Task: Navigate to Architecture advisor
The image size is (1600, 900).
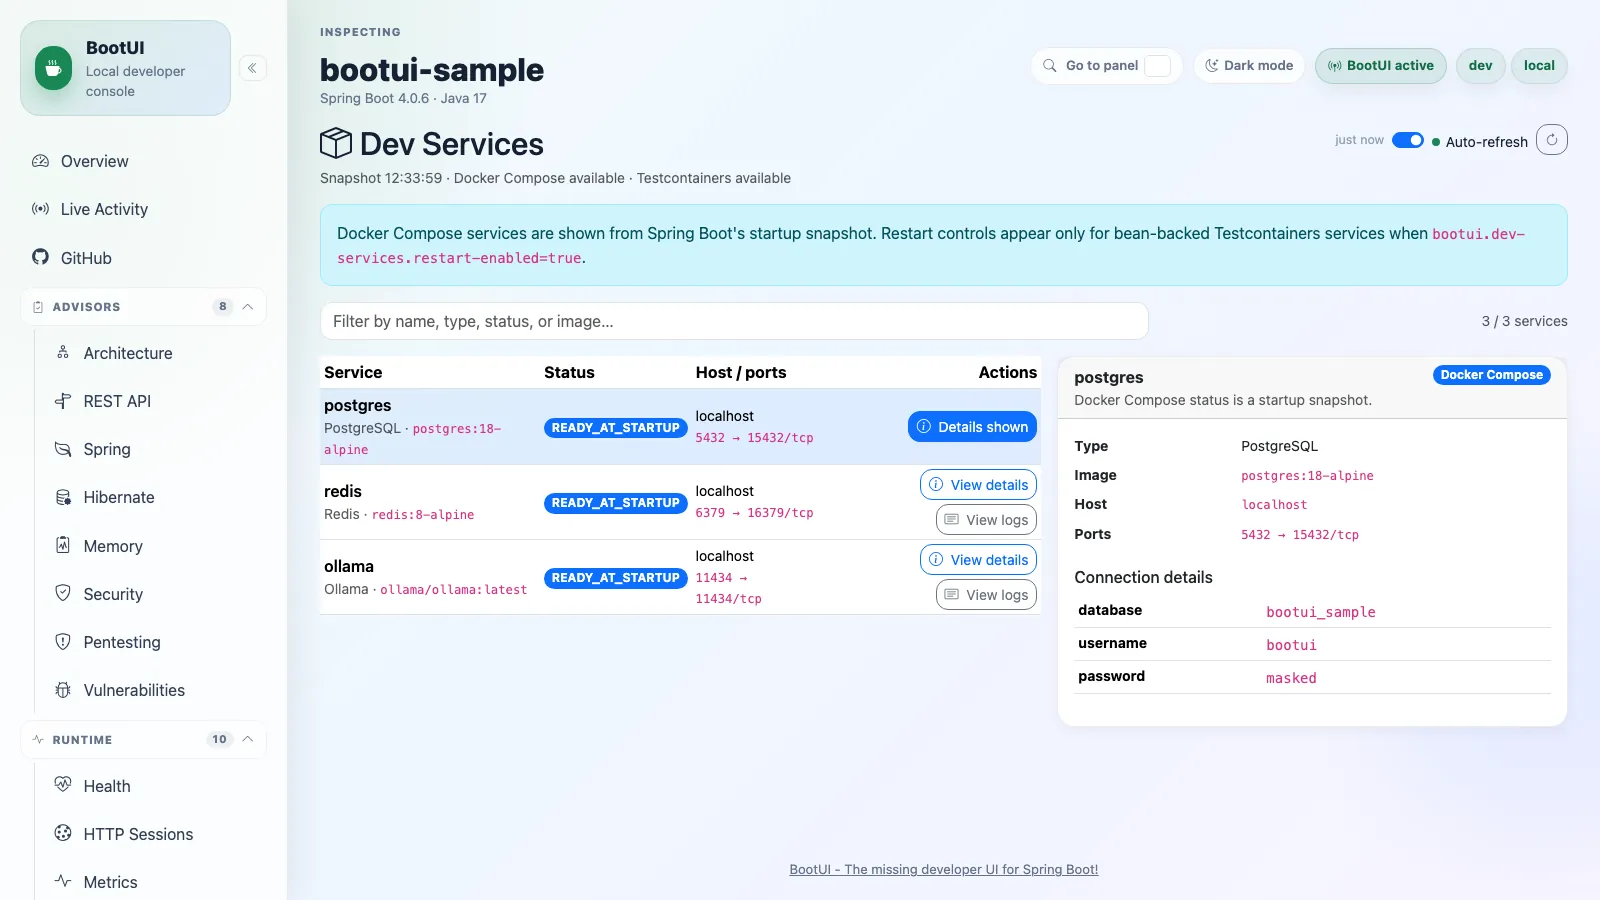Action: coord(155,353)
